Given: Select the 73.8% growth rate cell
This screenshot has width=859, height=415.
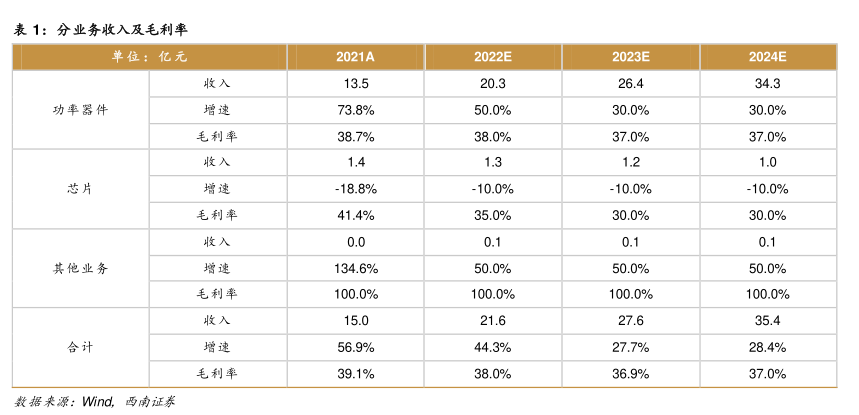Looking at the screenshot, I should [356, 110].
